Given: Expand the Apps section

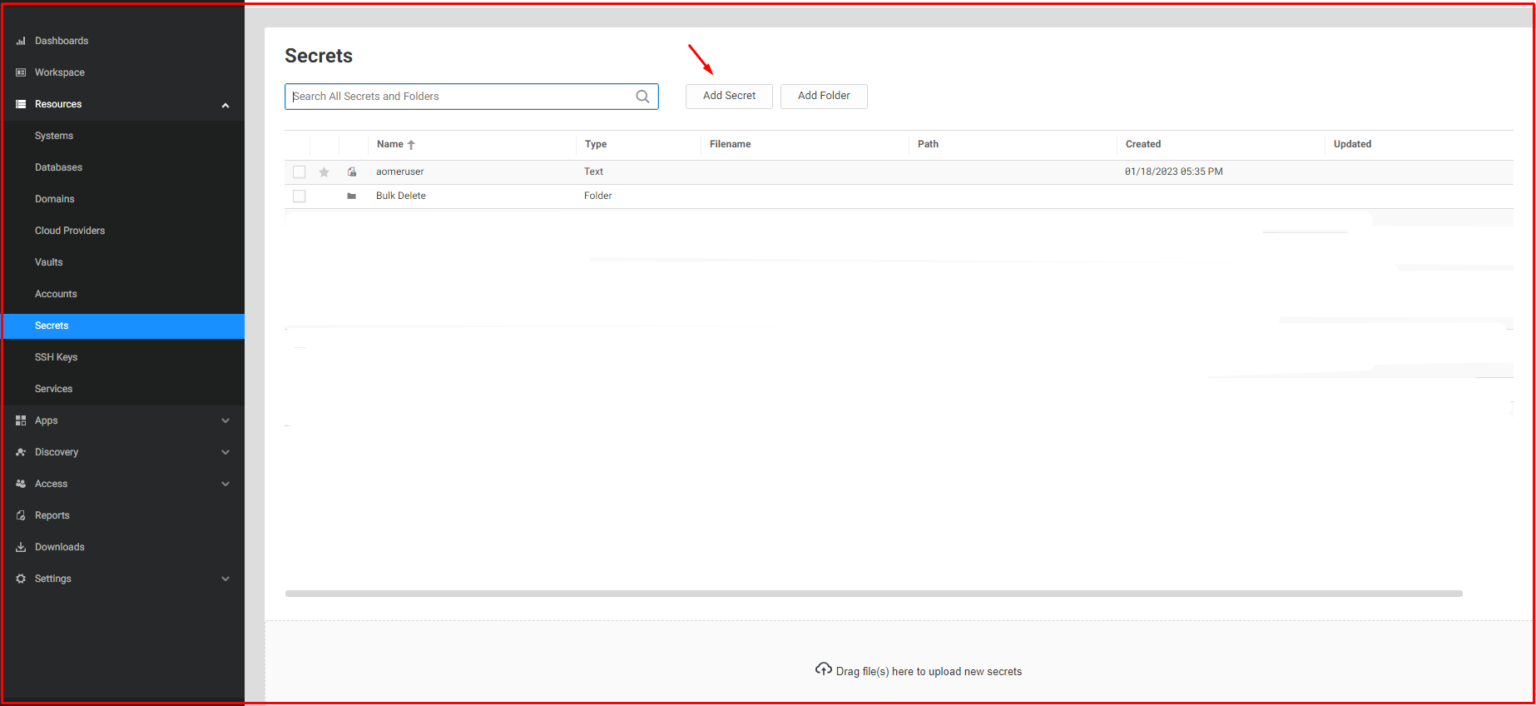Looking at the screenshot, I should 225,420.
